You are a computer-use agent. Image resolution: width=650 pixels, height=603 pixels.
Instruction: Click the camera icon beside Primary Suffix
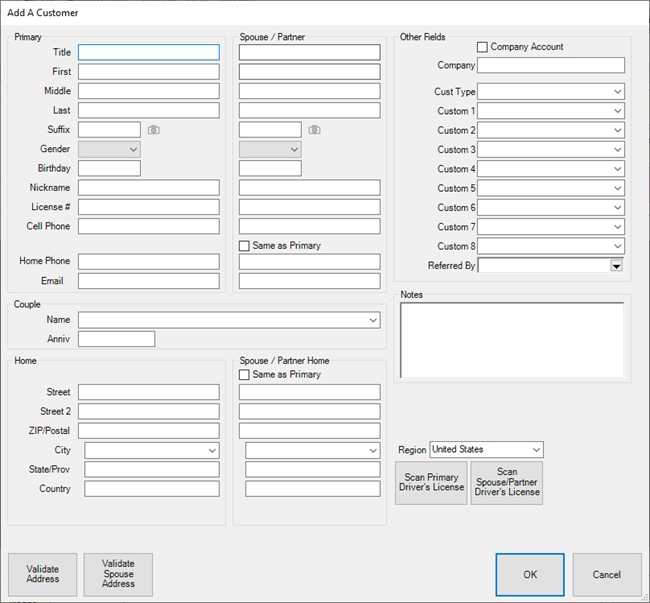click(x=153, y=130)
